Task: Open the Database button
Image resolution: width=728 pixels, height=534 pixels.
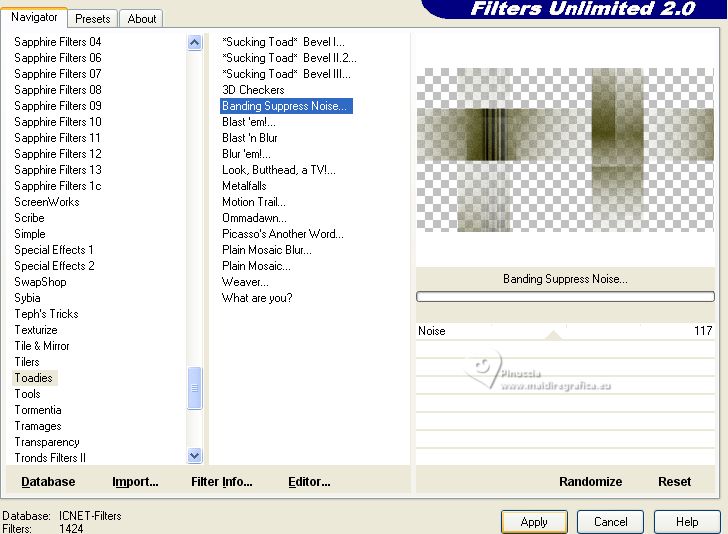Action: (x=48, y=482)
